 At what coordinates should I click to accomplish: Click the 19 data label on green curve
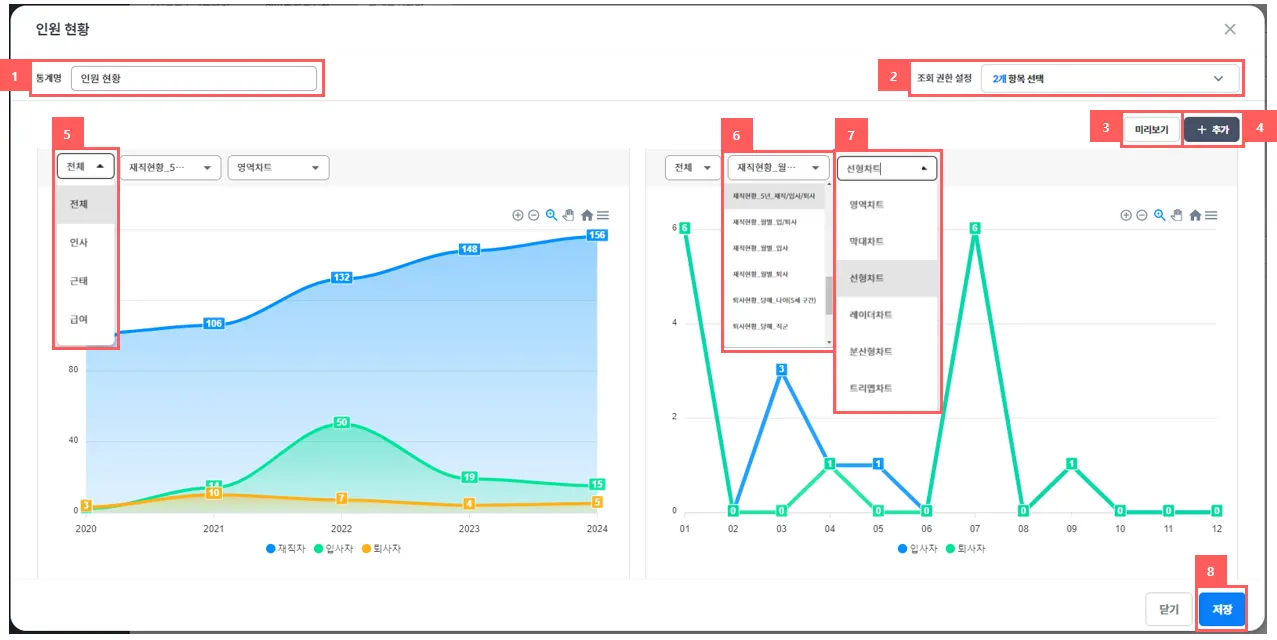[x=469, y=477]
